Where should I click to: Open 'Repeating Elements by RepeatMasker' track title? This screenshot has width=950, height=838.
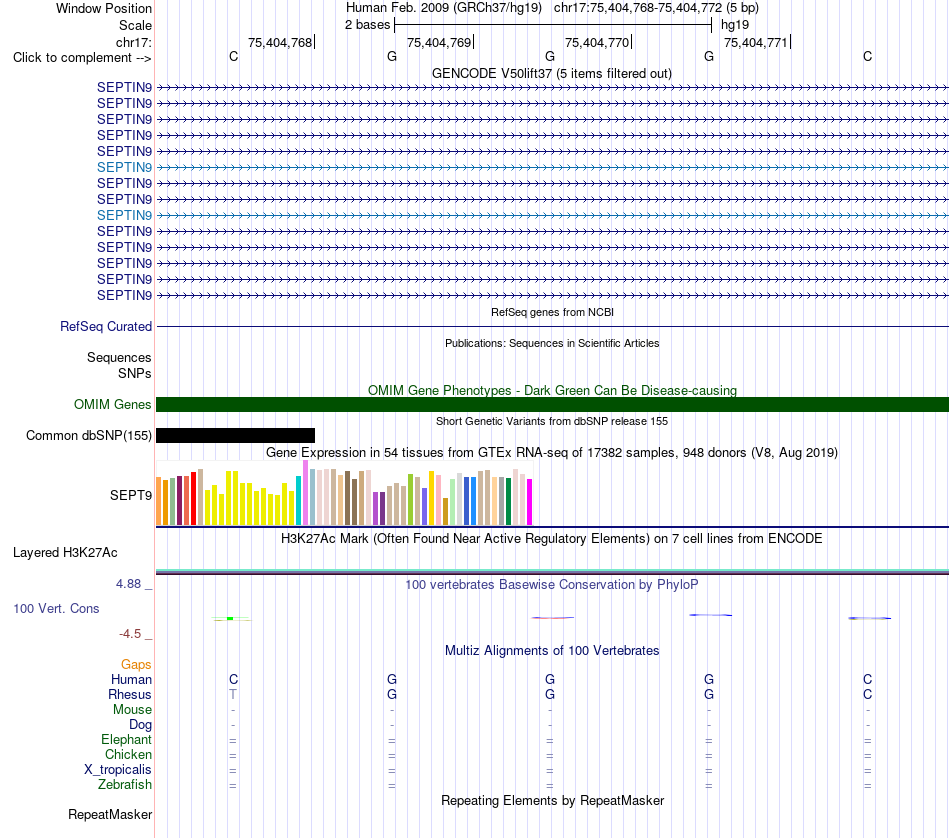pos(552,800)
